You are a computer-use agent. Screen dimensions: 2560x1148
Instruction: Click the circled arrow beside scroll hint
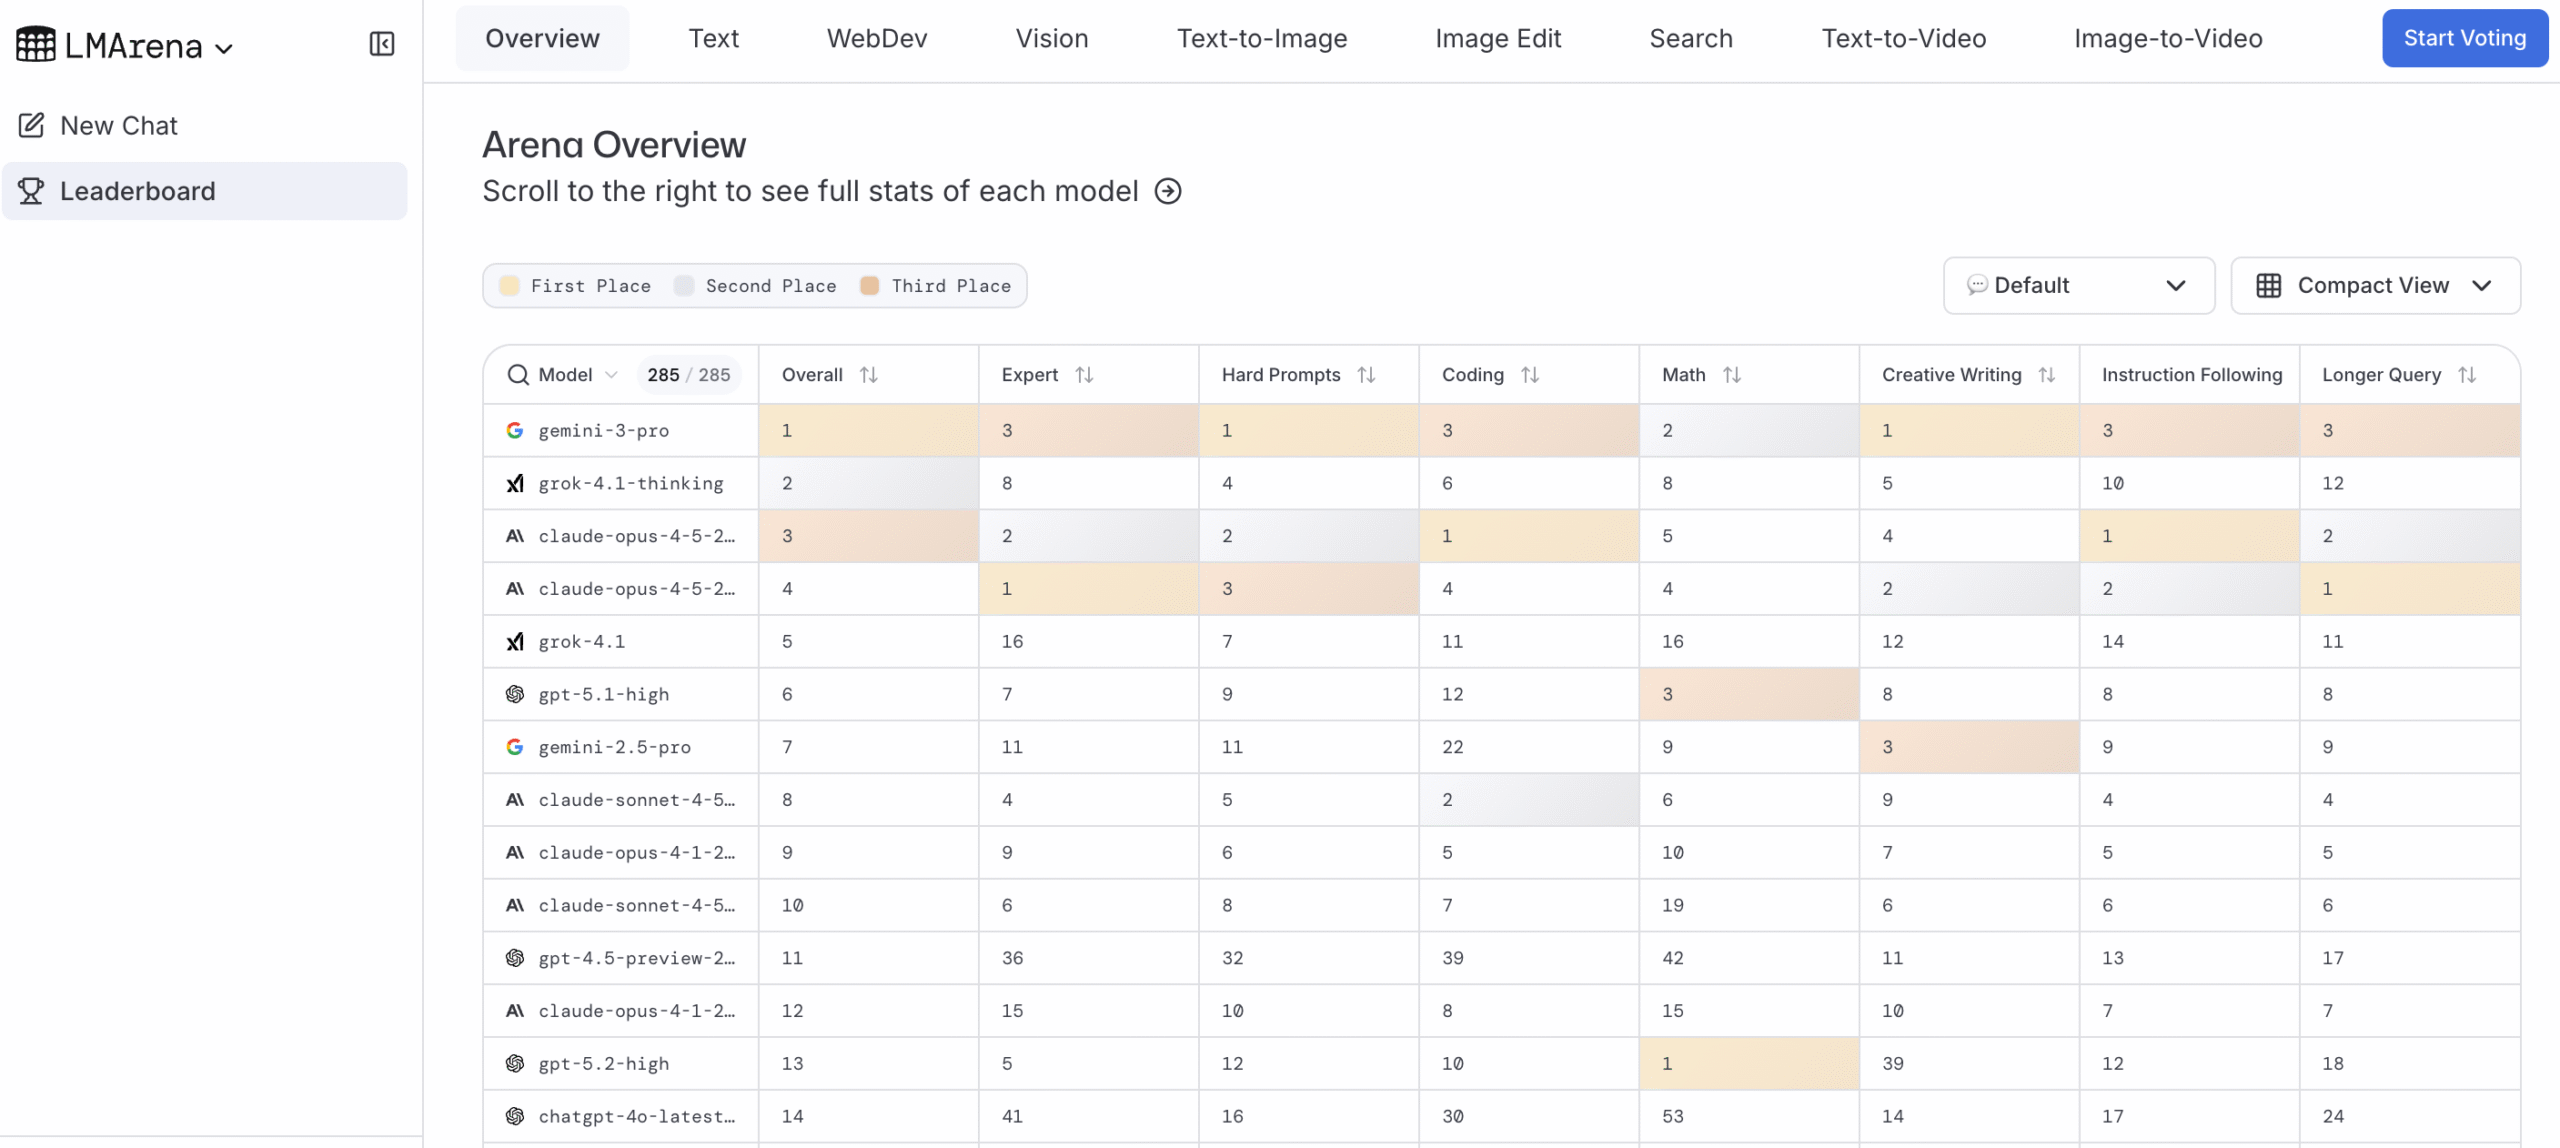[x=1168, y=191]
